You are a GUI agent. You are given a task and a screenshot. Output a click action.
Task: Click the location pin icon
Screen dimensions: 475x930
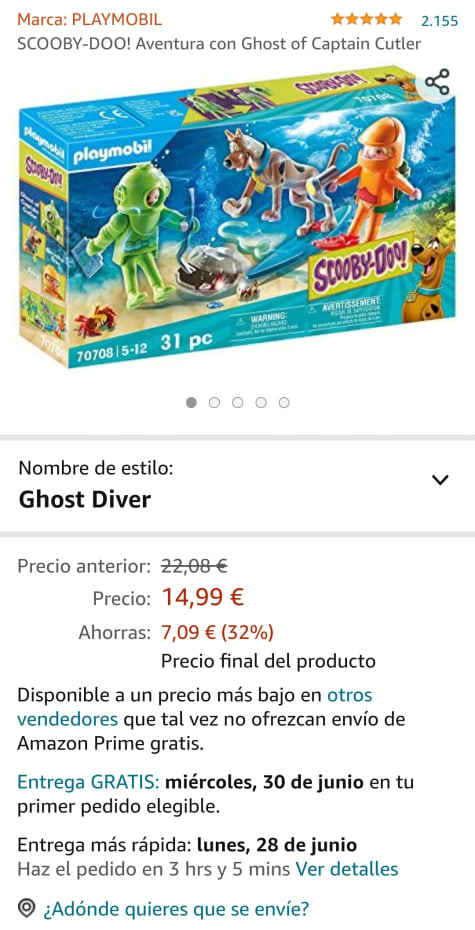26,907
